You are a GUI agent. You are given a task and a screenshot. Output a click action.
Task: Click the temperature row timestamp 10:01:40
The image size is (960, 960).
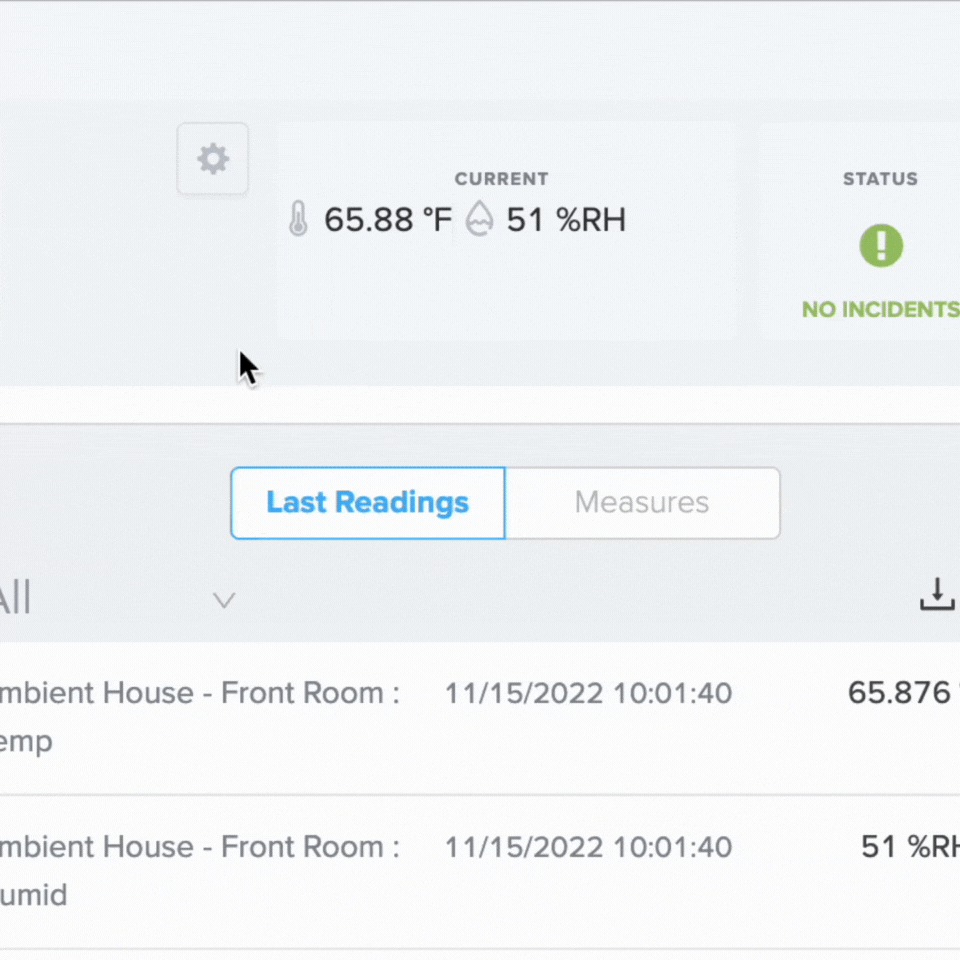[673, 694]
